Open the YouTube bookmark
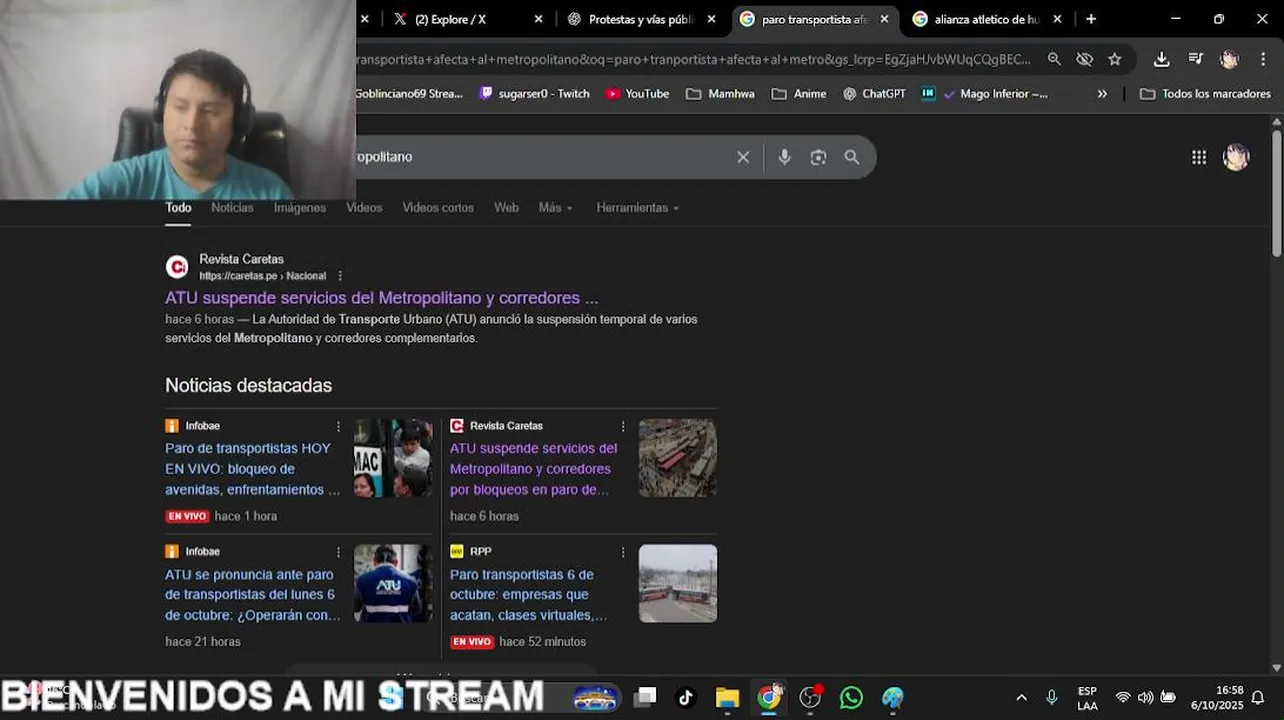1284x720 pixels. pos(637,94)
